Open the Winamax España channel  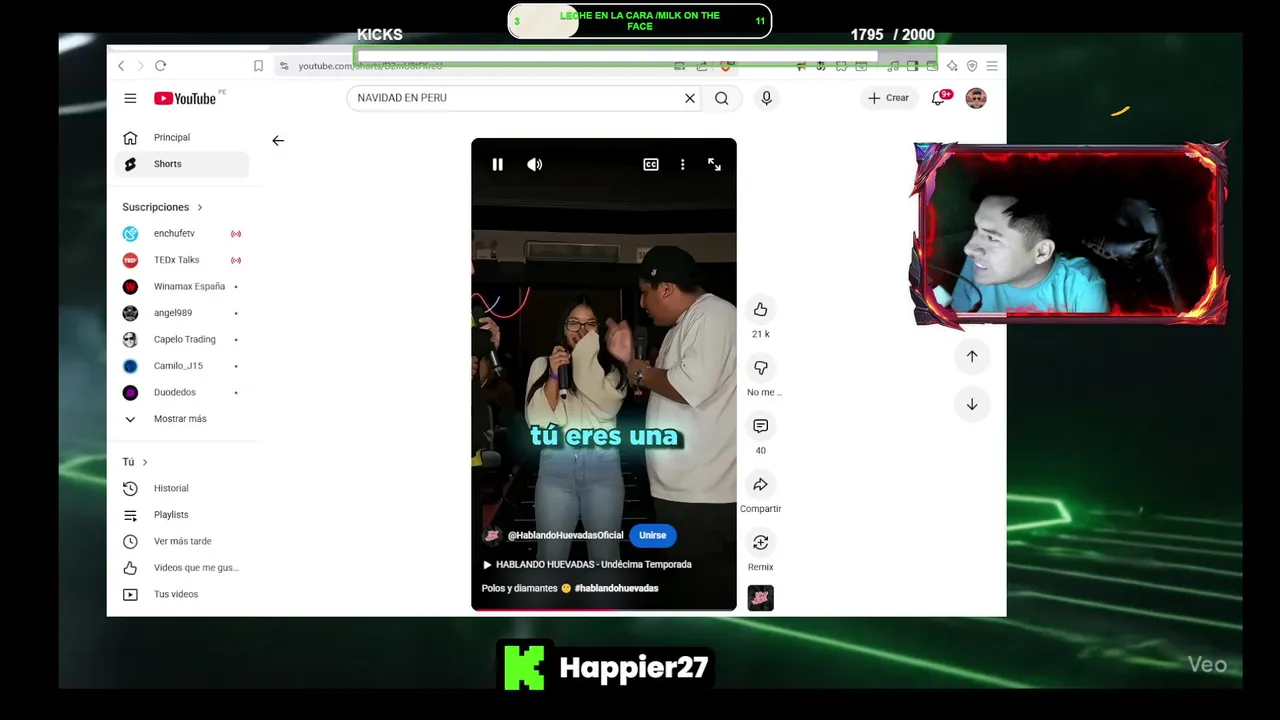pos(182,286)
